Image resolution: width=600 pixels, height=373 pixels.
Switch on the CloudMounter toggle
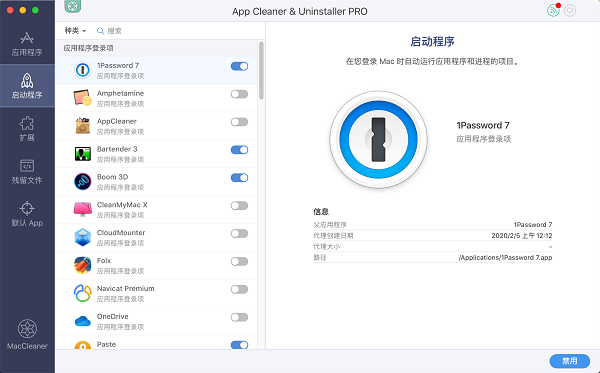tap(240, 234)
